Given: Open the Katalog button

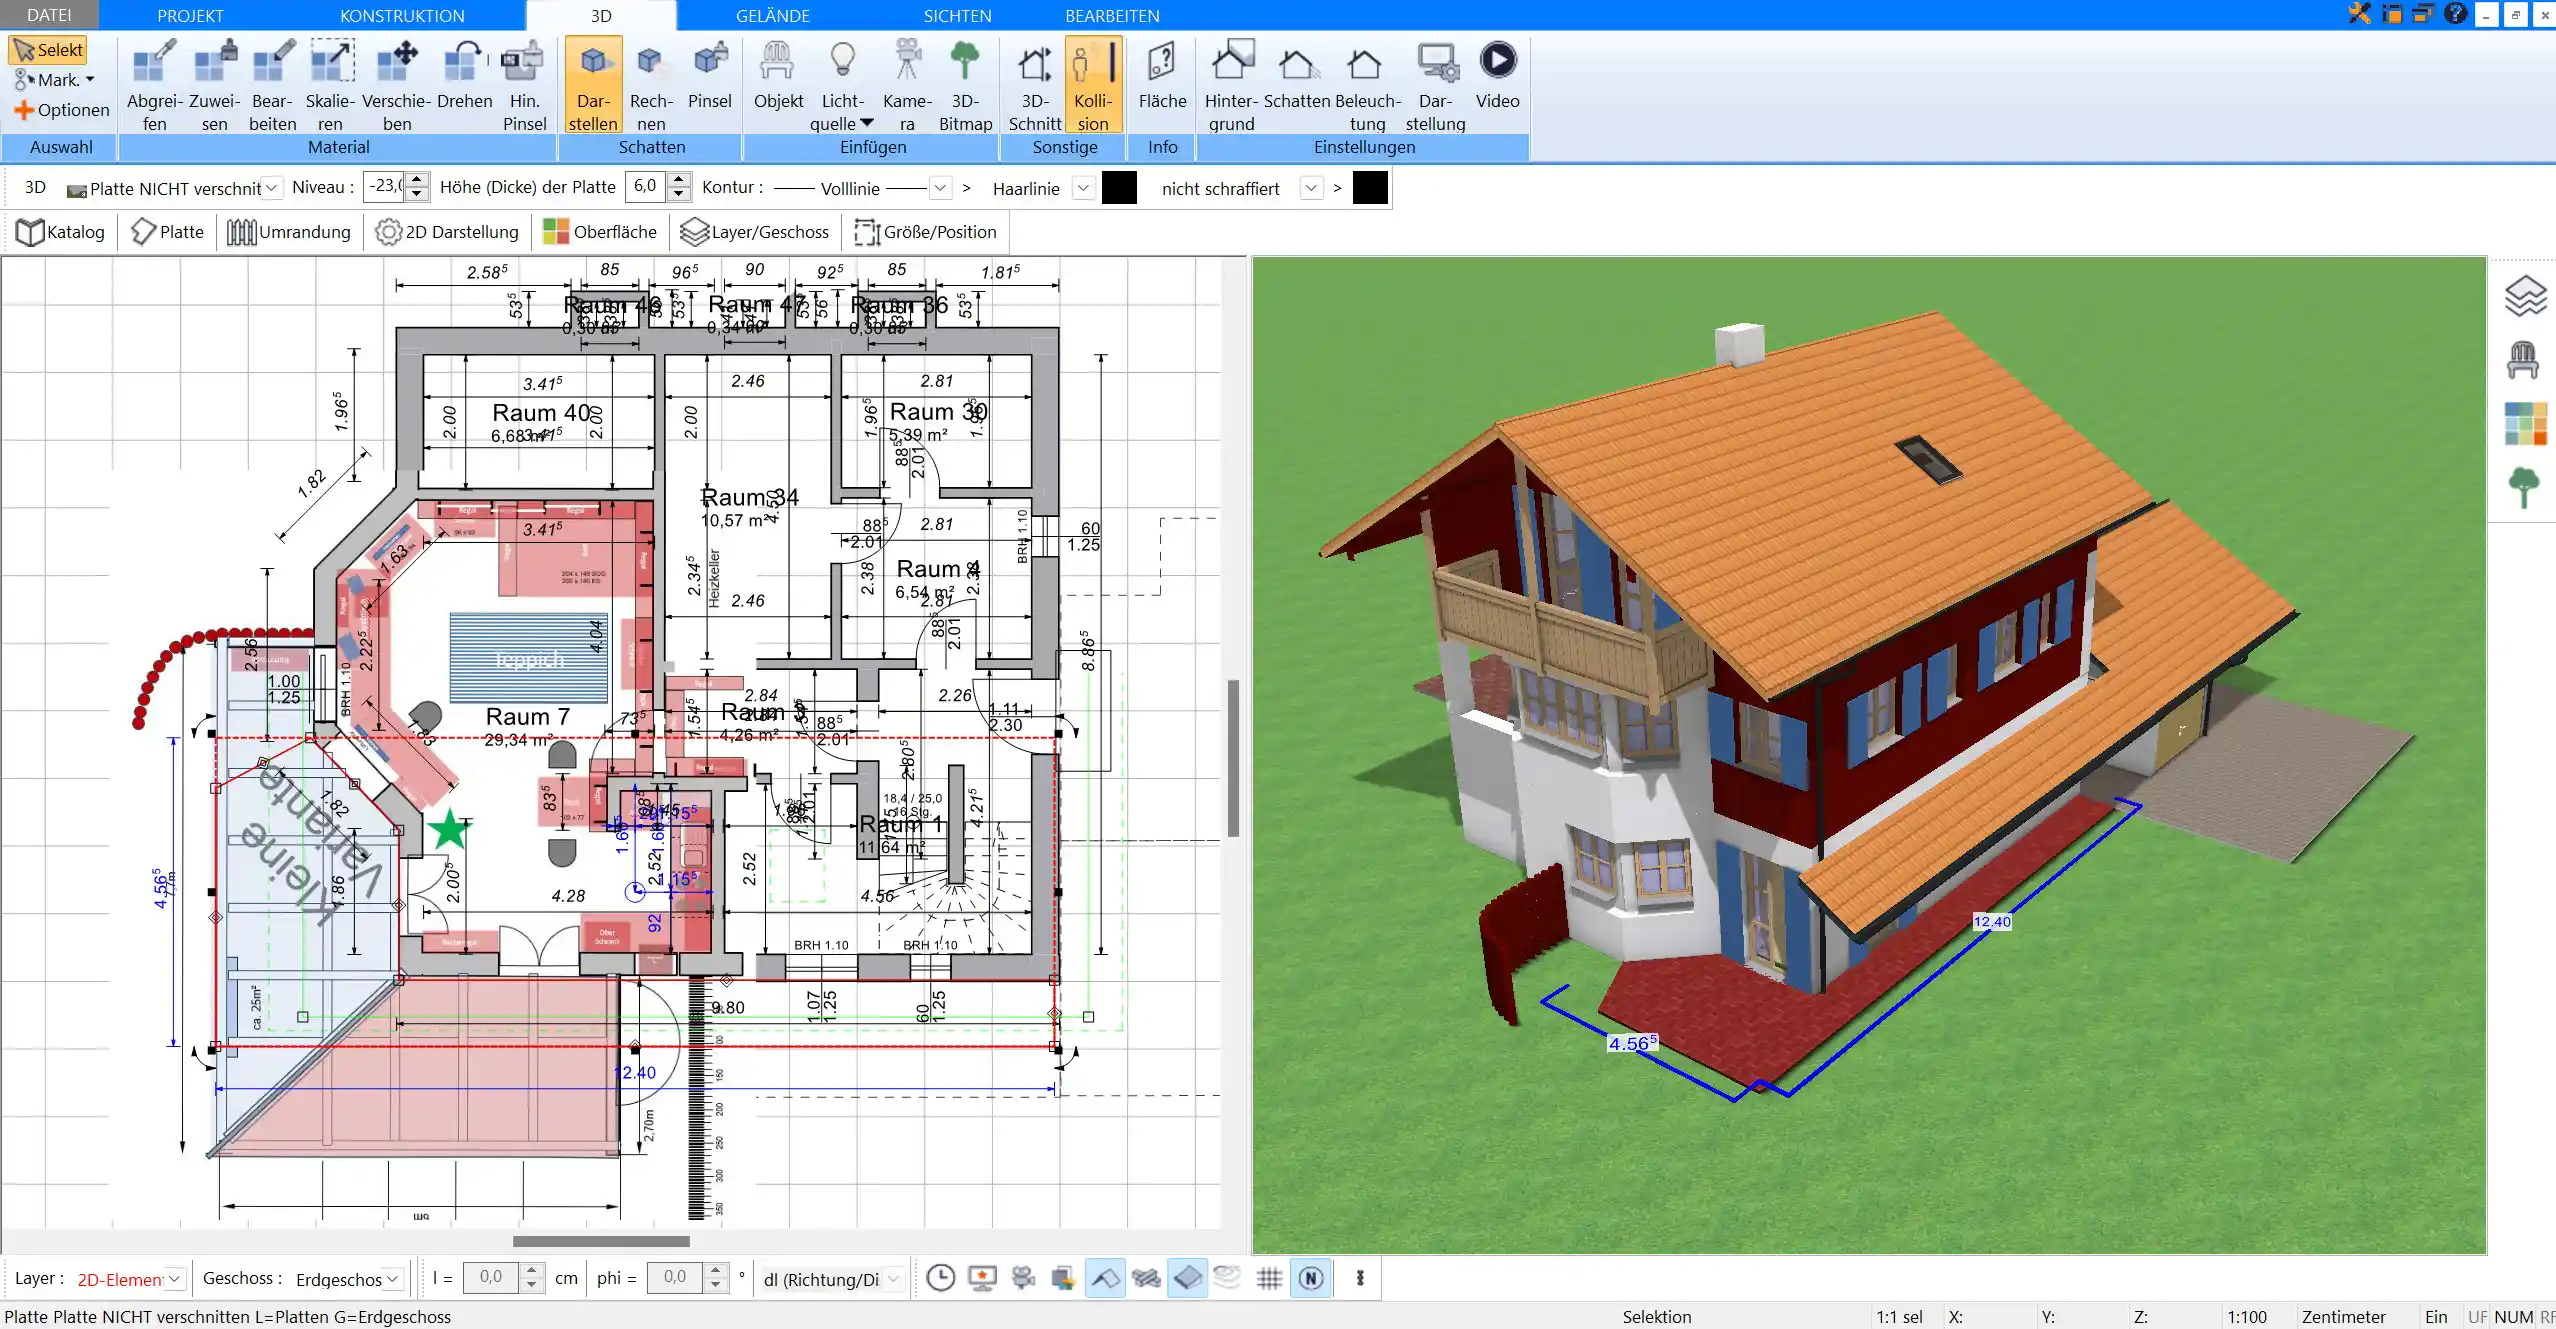Looking at the screenshot, I should click(61, 232).
